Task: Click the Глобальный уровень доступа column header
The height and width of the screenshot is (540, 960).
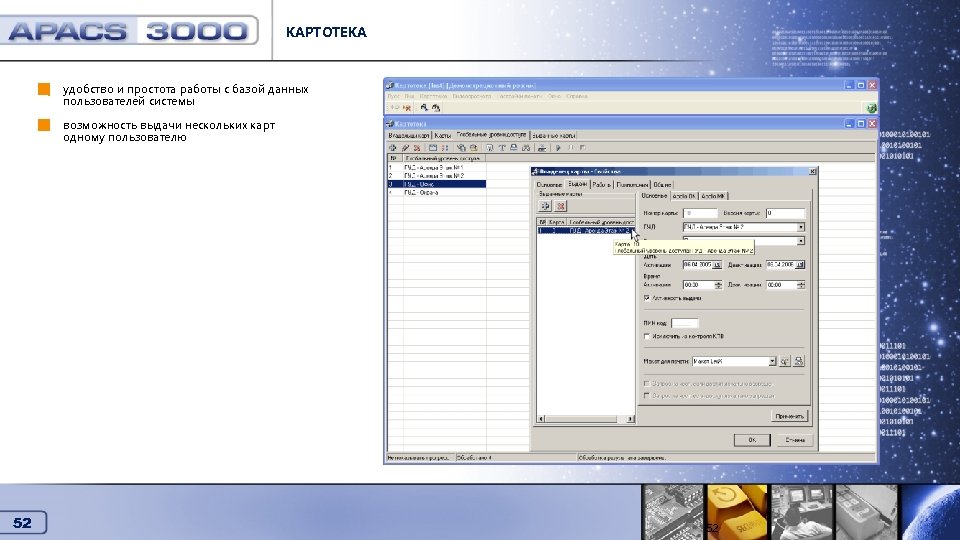Action: [x=444, y=158]
